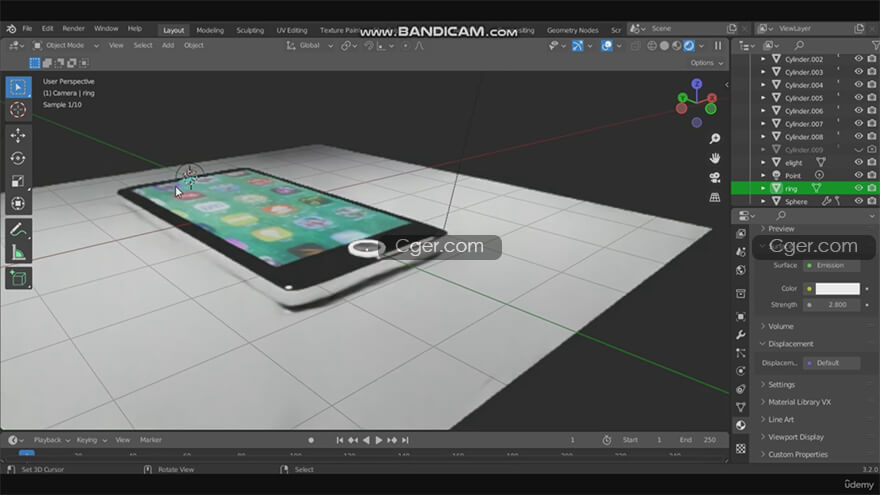Expand Cylinder.003 tree item
Screen dimensions: 880x495
(763, 72)
